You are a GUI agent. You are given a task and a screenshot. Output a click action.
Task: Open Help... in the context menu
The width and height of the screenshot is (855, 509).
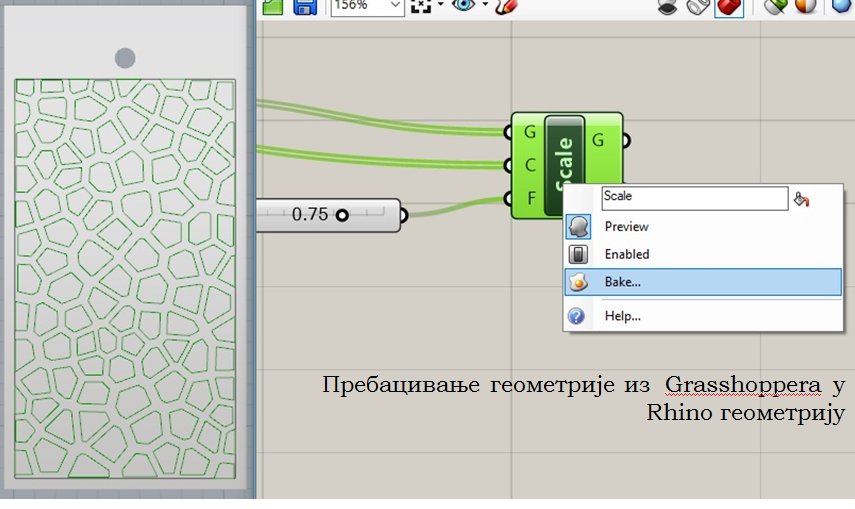[x=703, y=316]
